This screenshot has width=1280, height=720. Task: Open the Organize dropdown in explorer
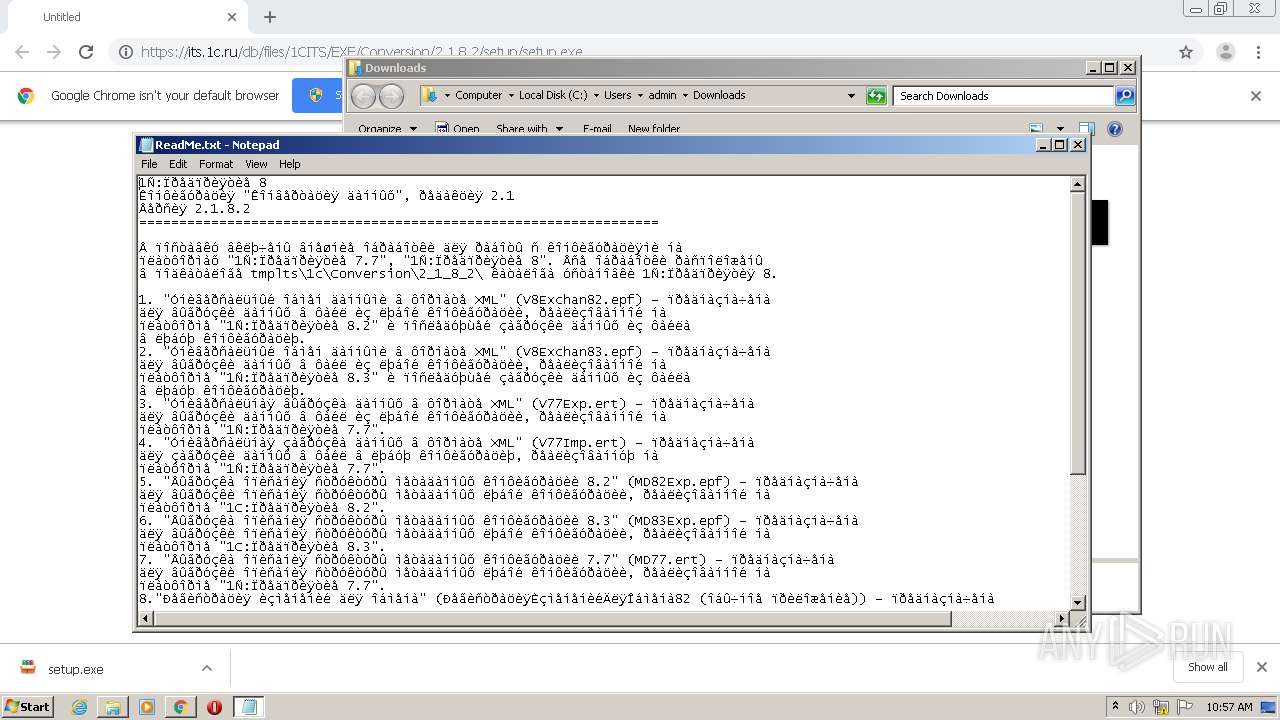point(387,129)
